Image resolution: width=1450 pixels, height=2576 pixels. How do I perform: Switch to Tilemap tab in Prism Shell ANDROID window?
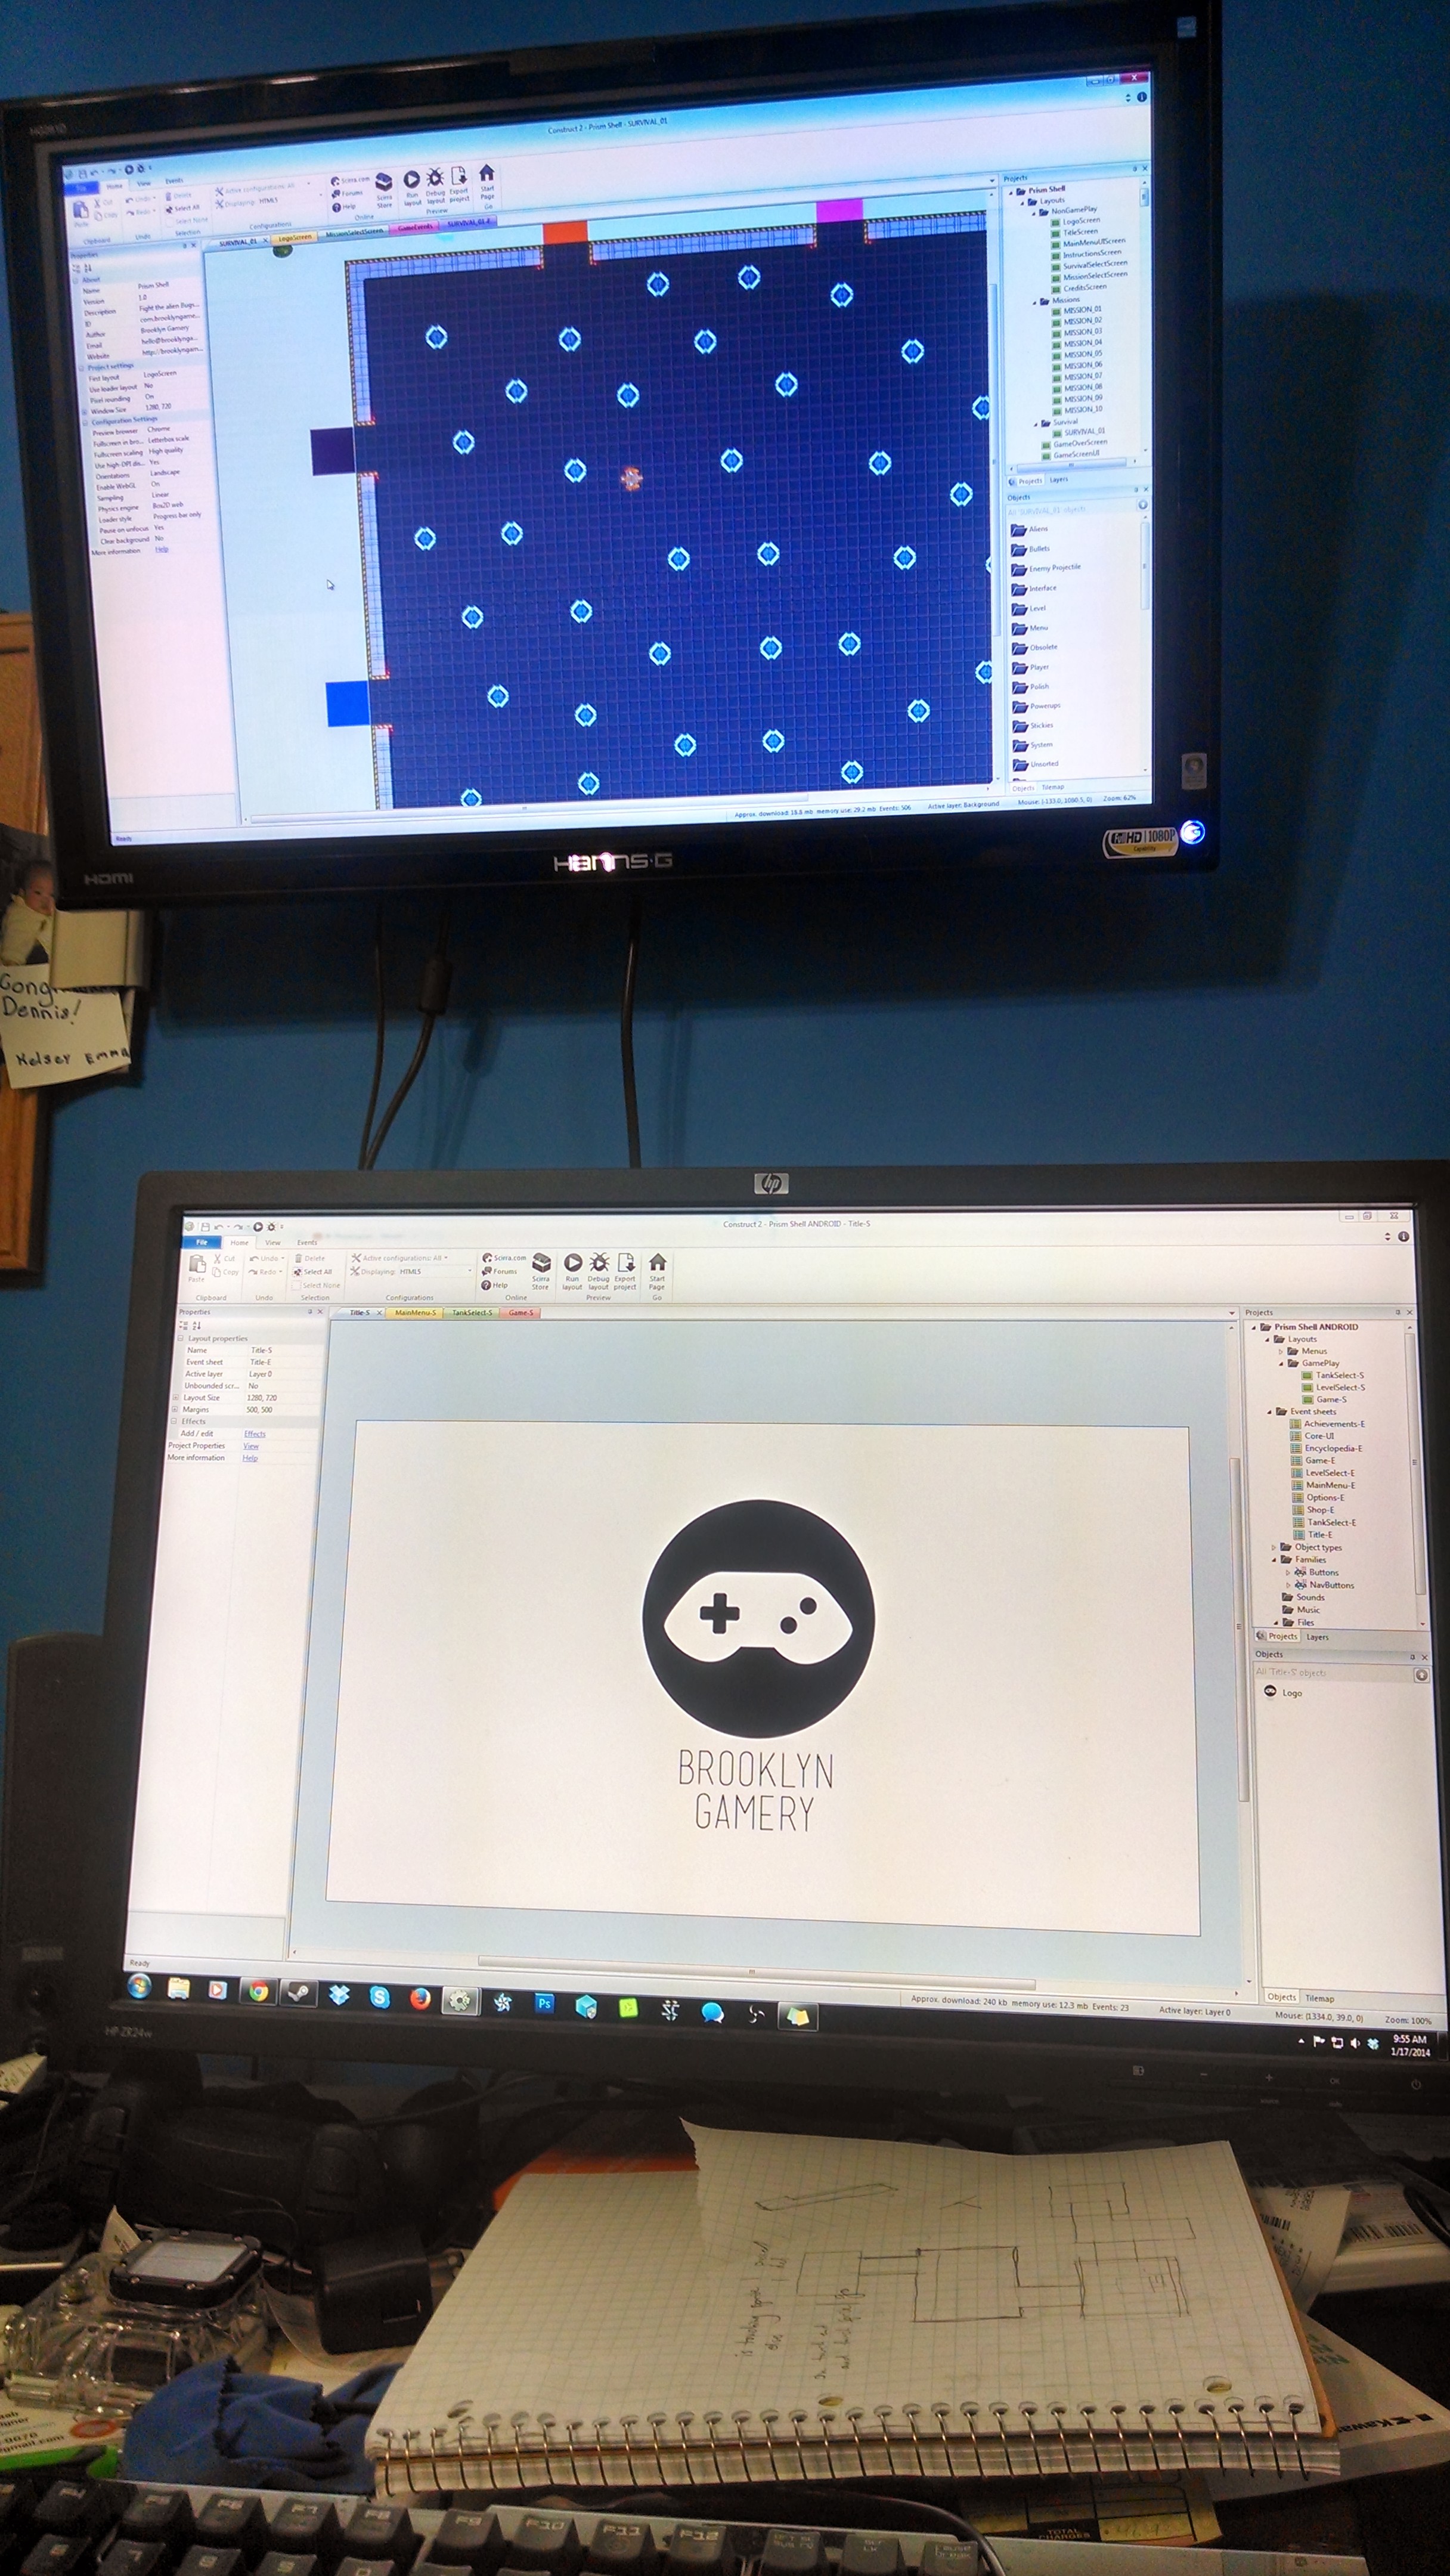tap(1319, 1998)
